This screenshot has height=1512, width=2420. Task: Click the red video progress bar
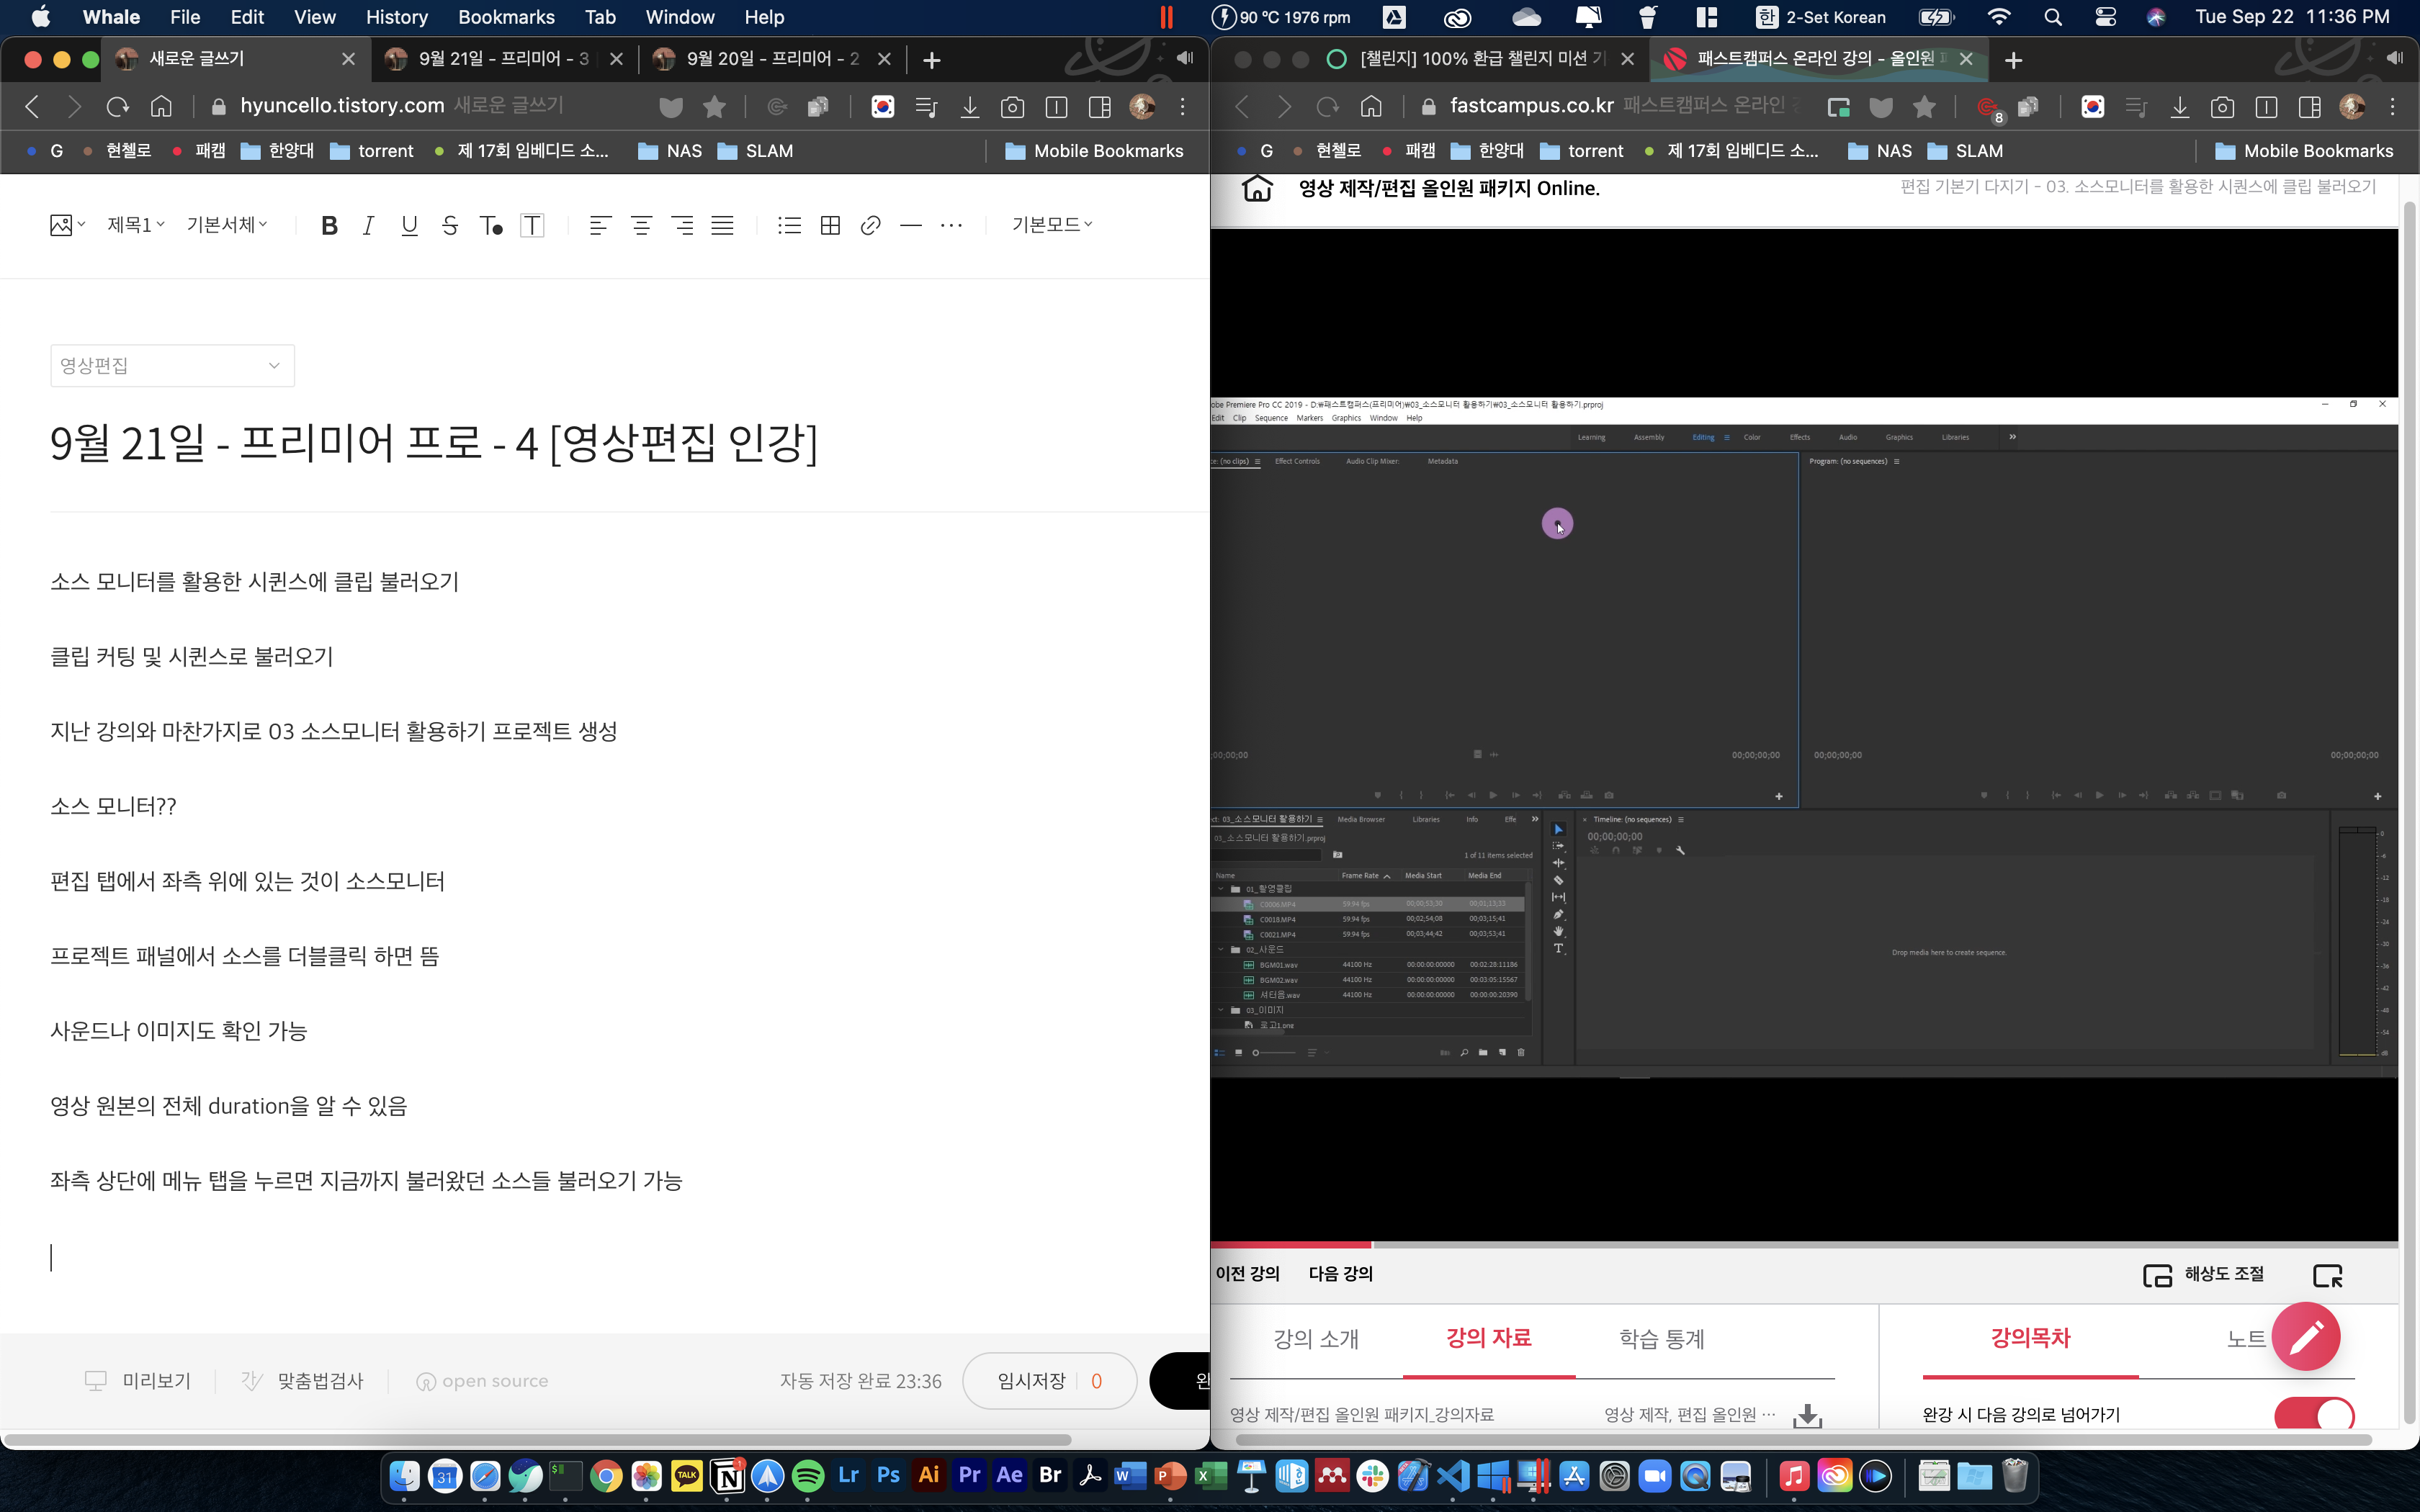tap(1290, 1244)
